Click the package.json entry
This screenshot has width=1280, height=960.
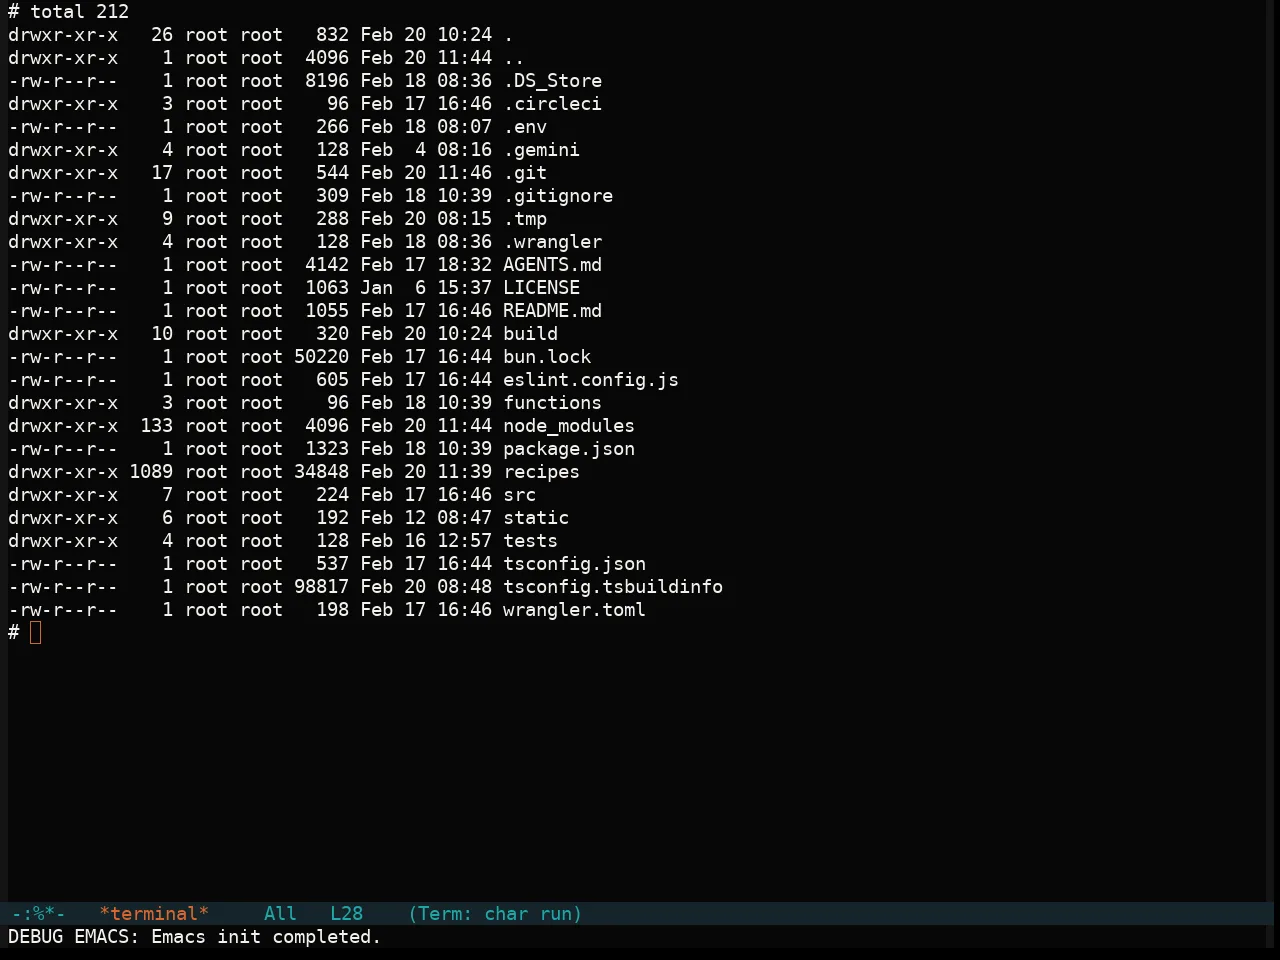[569, 449]
